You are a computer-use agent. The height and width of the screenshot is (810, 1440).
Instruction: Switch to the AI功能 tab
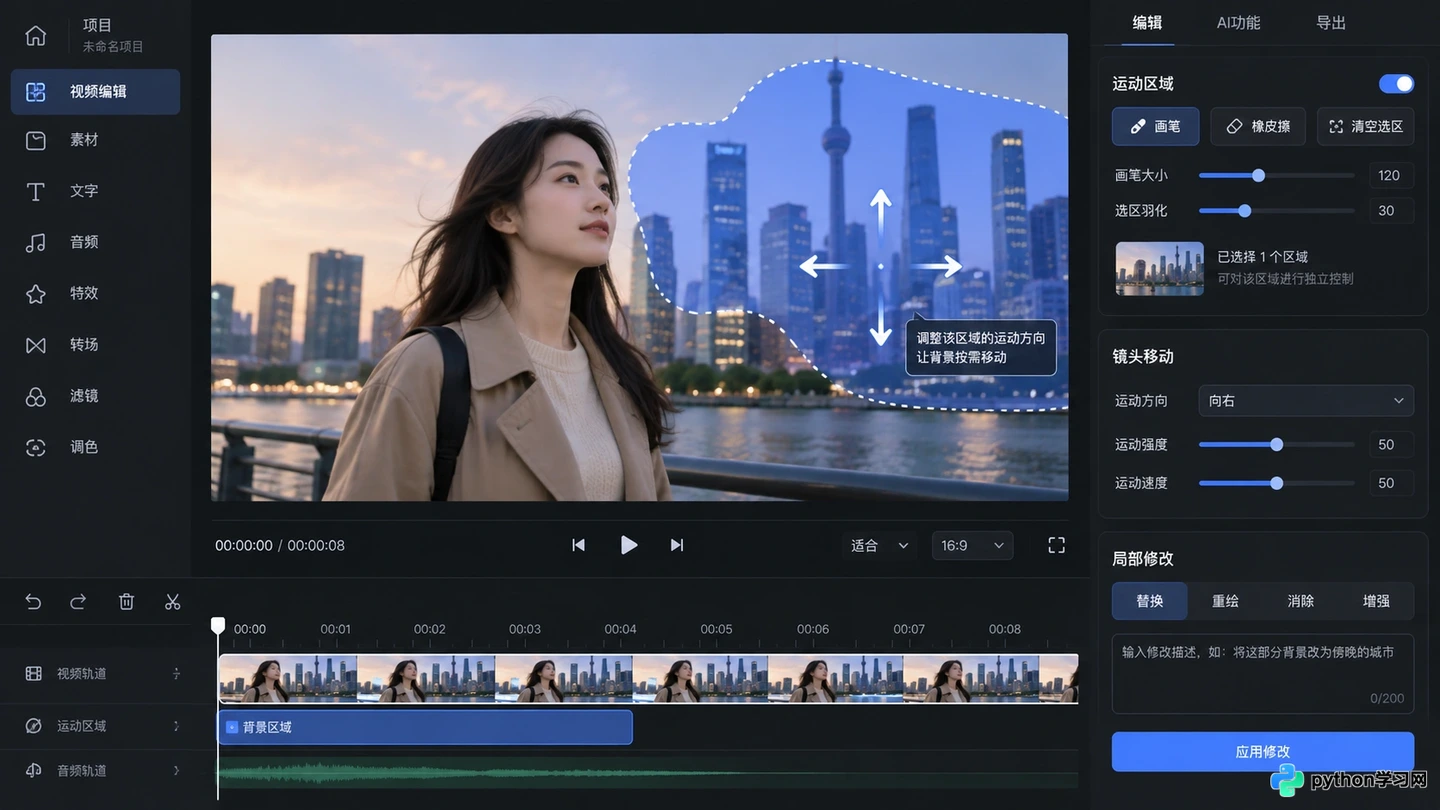(x=1238, y=23)
